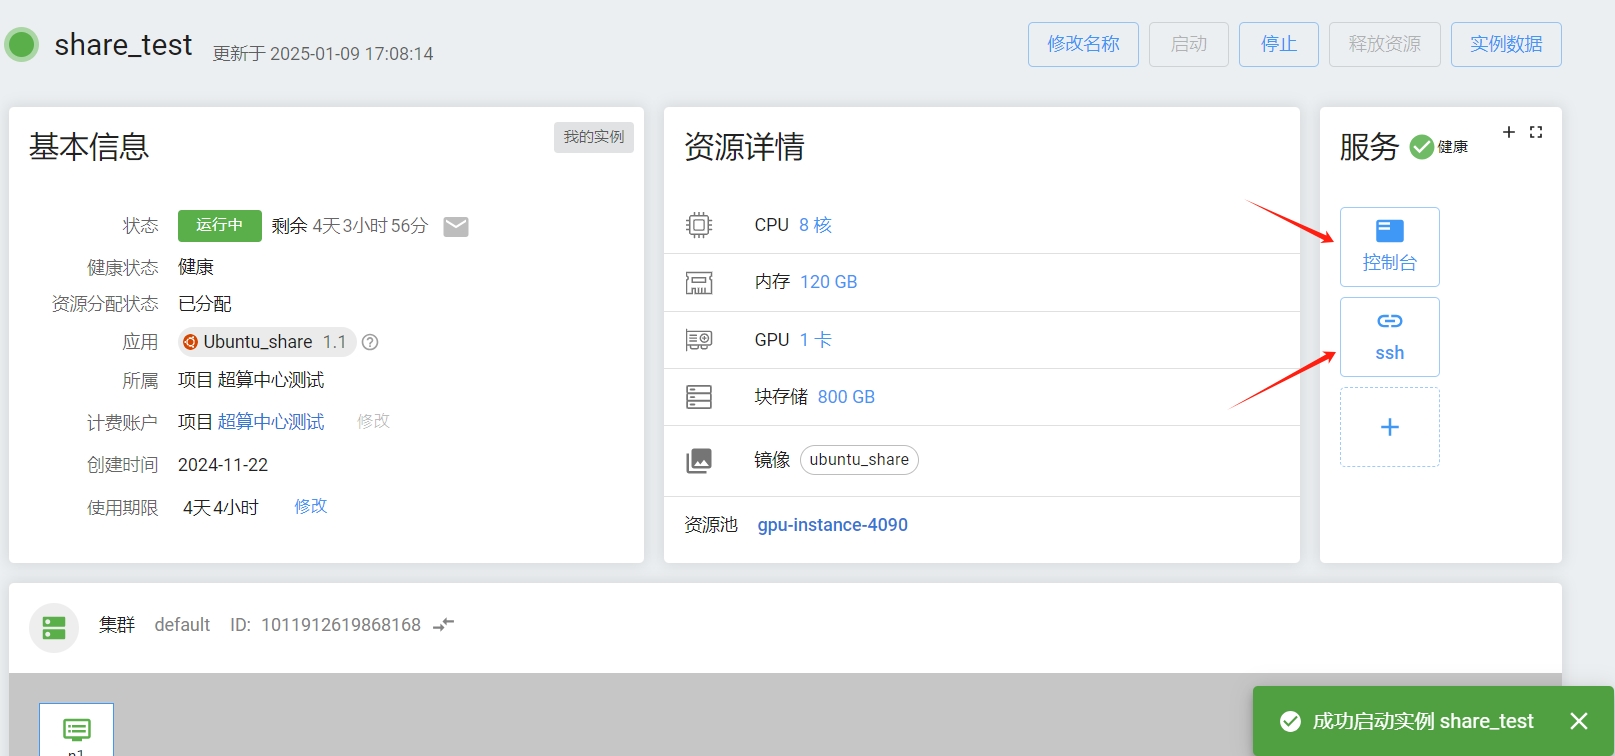
Task: Click the image picture icon
Action: (x=699, y=460)
